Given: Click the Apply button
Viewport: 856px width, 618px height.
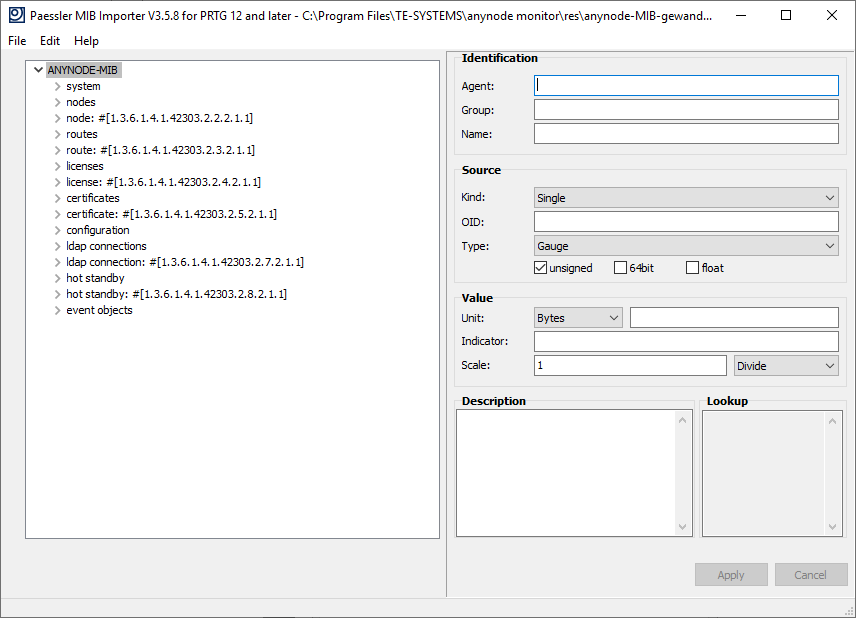Looking at the screenshot, I should [731, 574].
